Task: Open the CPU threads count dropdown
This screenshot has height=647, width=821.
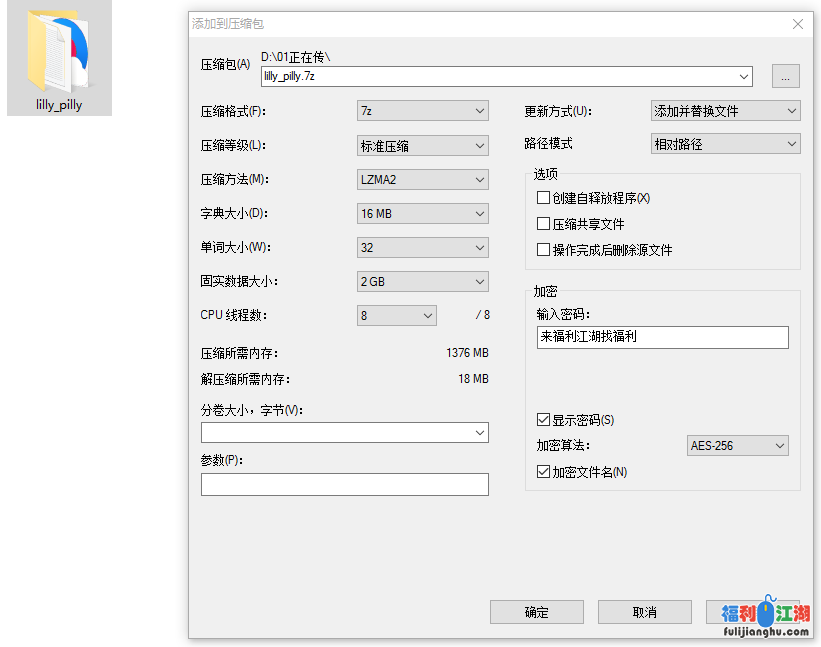Action: [x=397, y=316]
